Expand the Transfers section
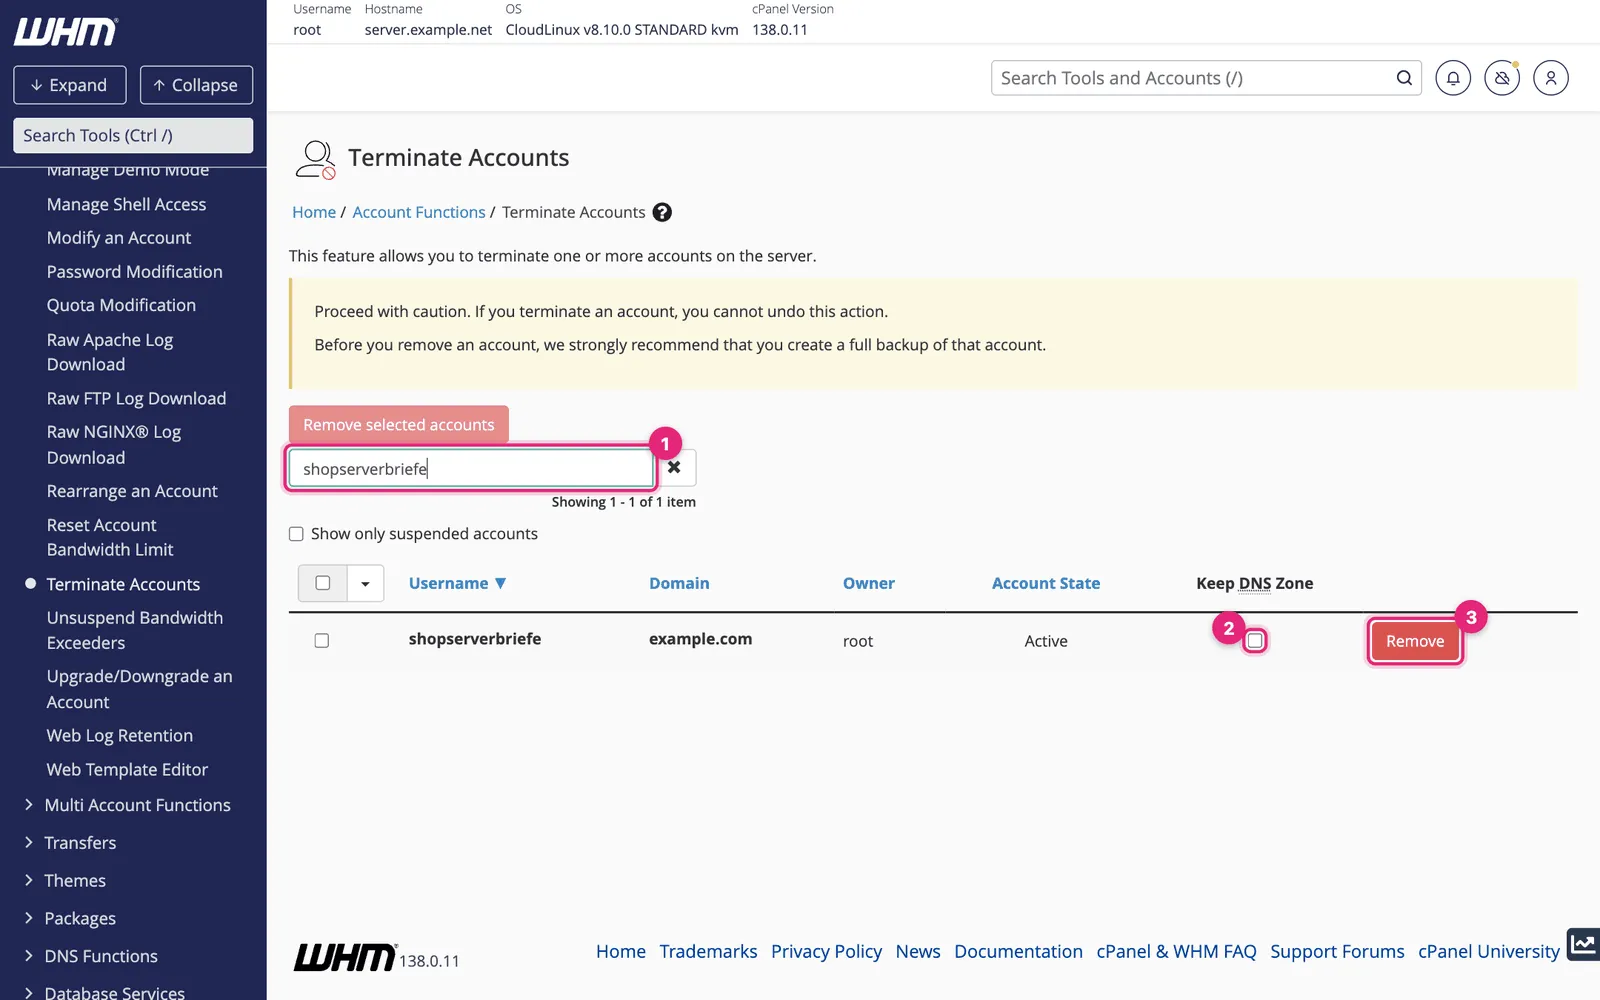The width and height of the screenshot is (1600, 1000). 70,843
